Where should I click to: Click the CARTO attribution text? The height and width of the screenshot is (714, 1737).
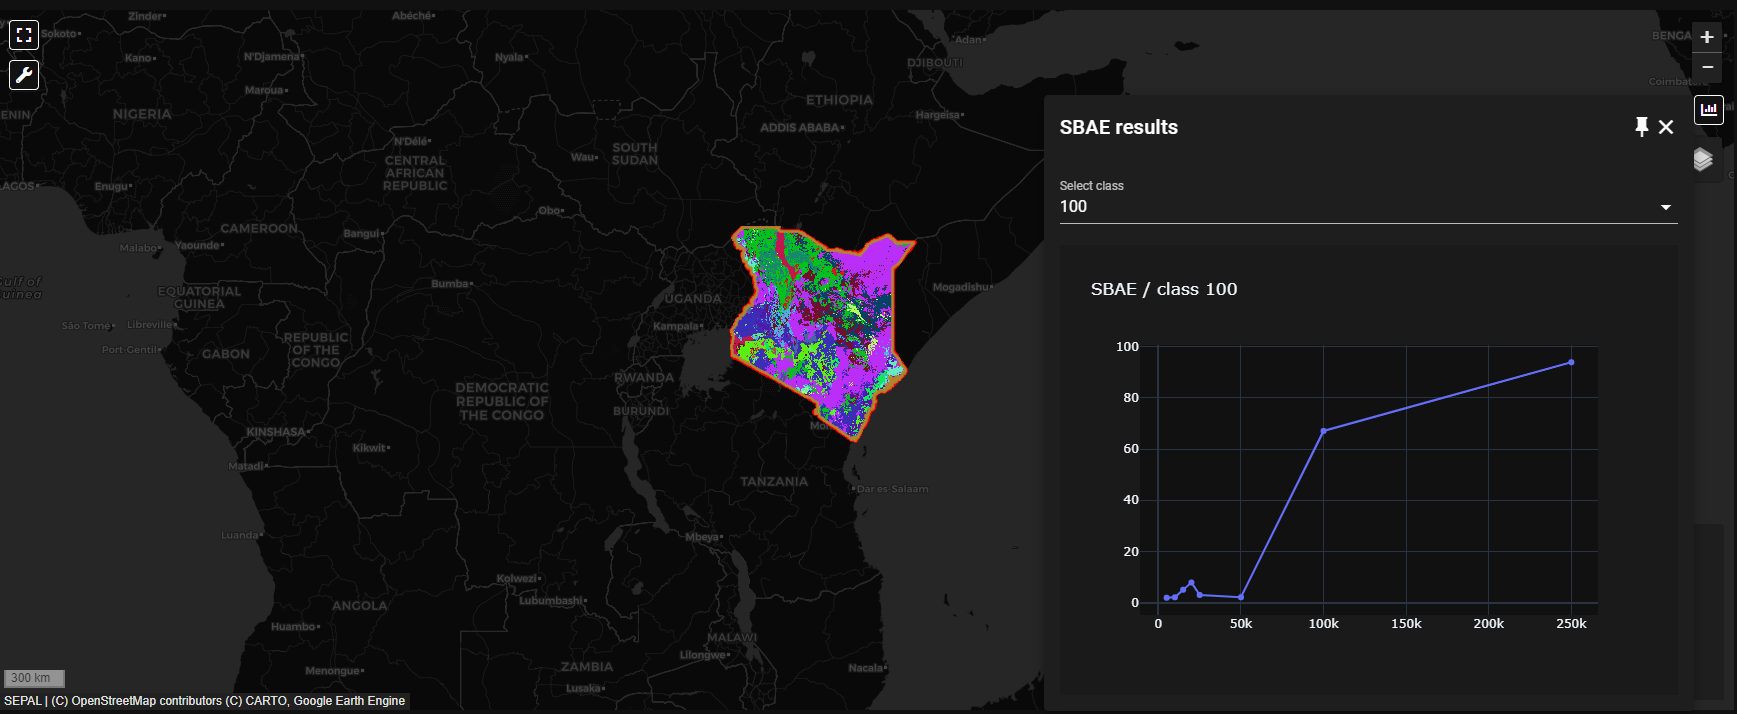coord(265,701)
